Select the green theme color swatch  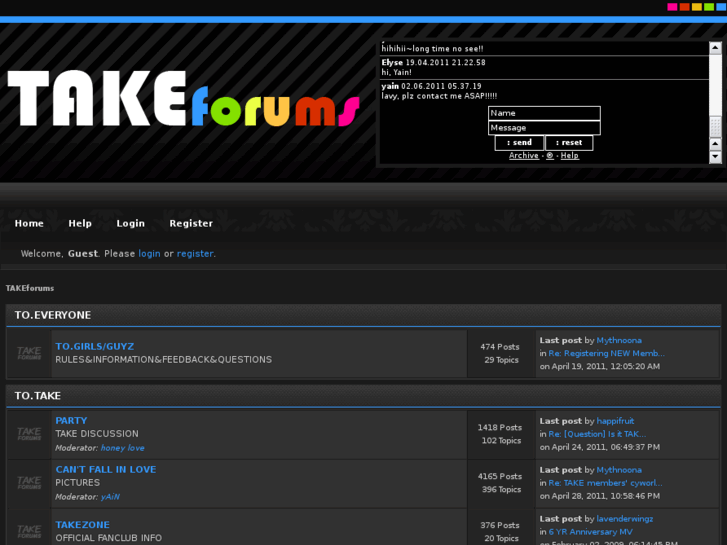(x=709, y=7)
